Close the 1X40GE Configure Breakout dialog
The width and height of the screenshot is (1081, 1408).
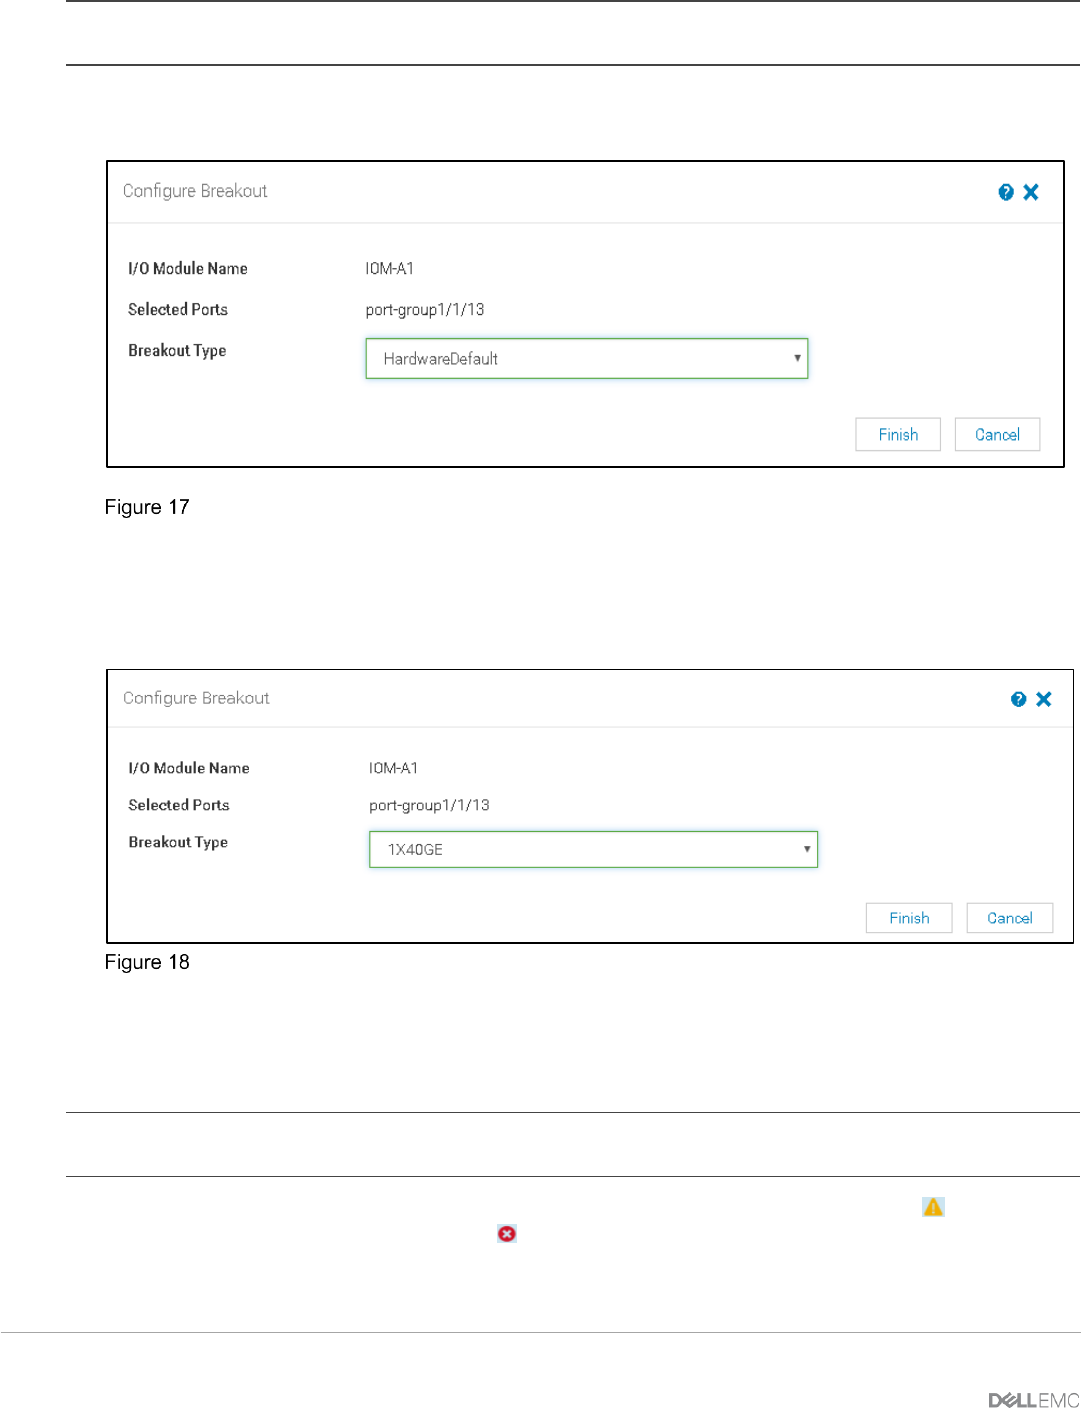1044,699
